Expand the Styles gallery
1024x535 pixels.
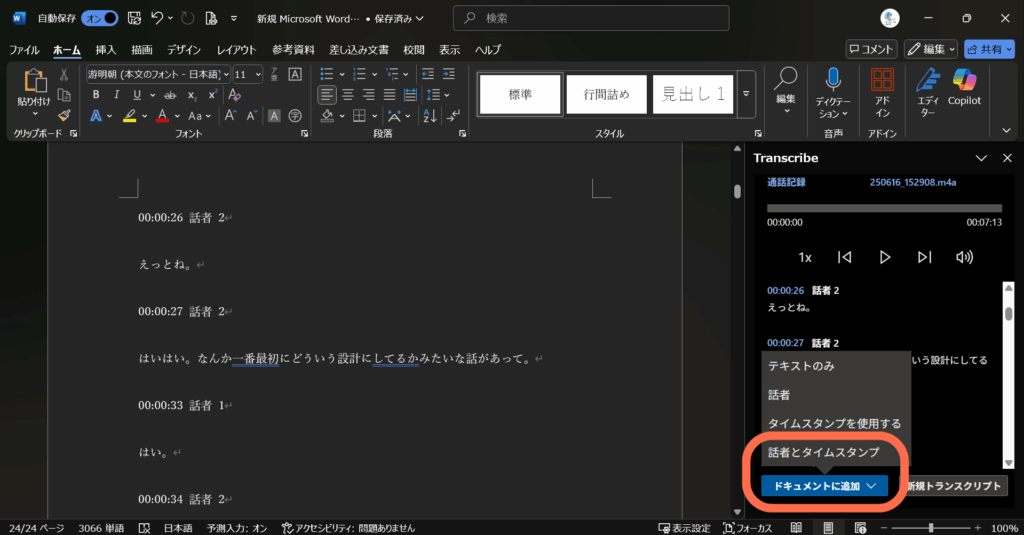746,95
